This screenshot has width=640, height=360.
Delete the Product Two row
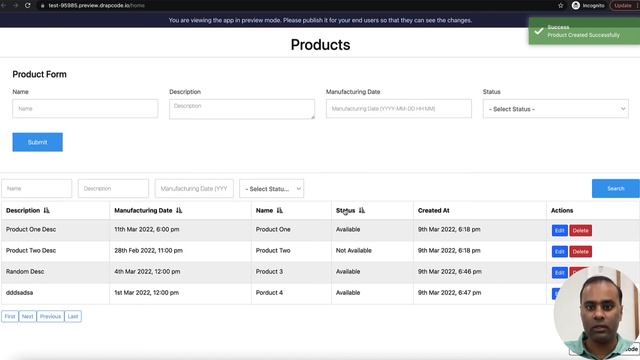pos(580,251)
